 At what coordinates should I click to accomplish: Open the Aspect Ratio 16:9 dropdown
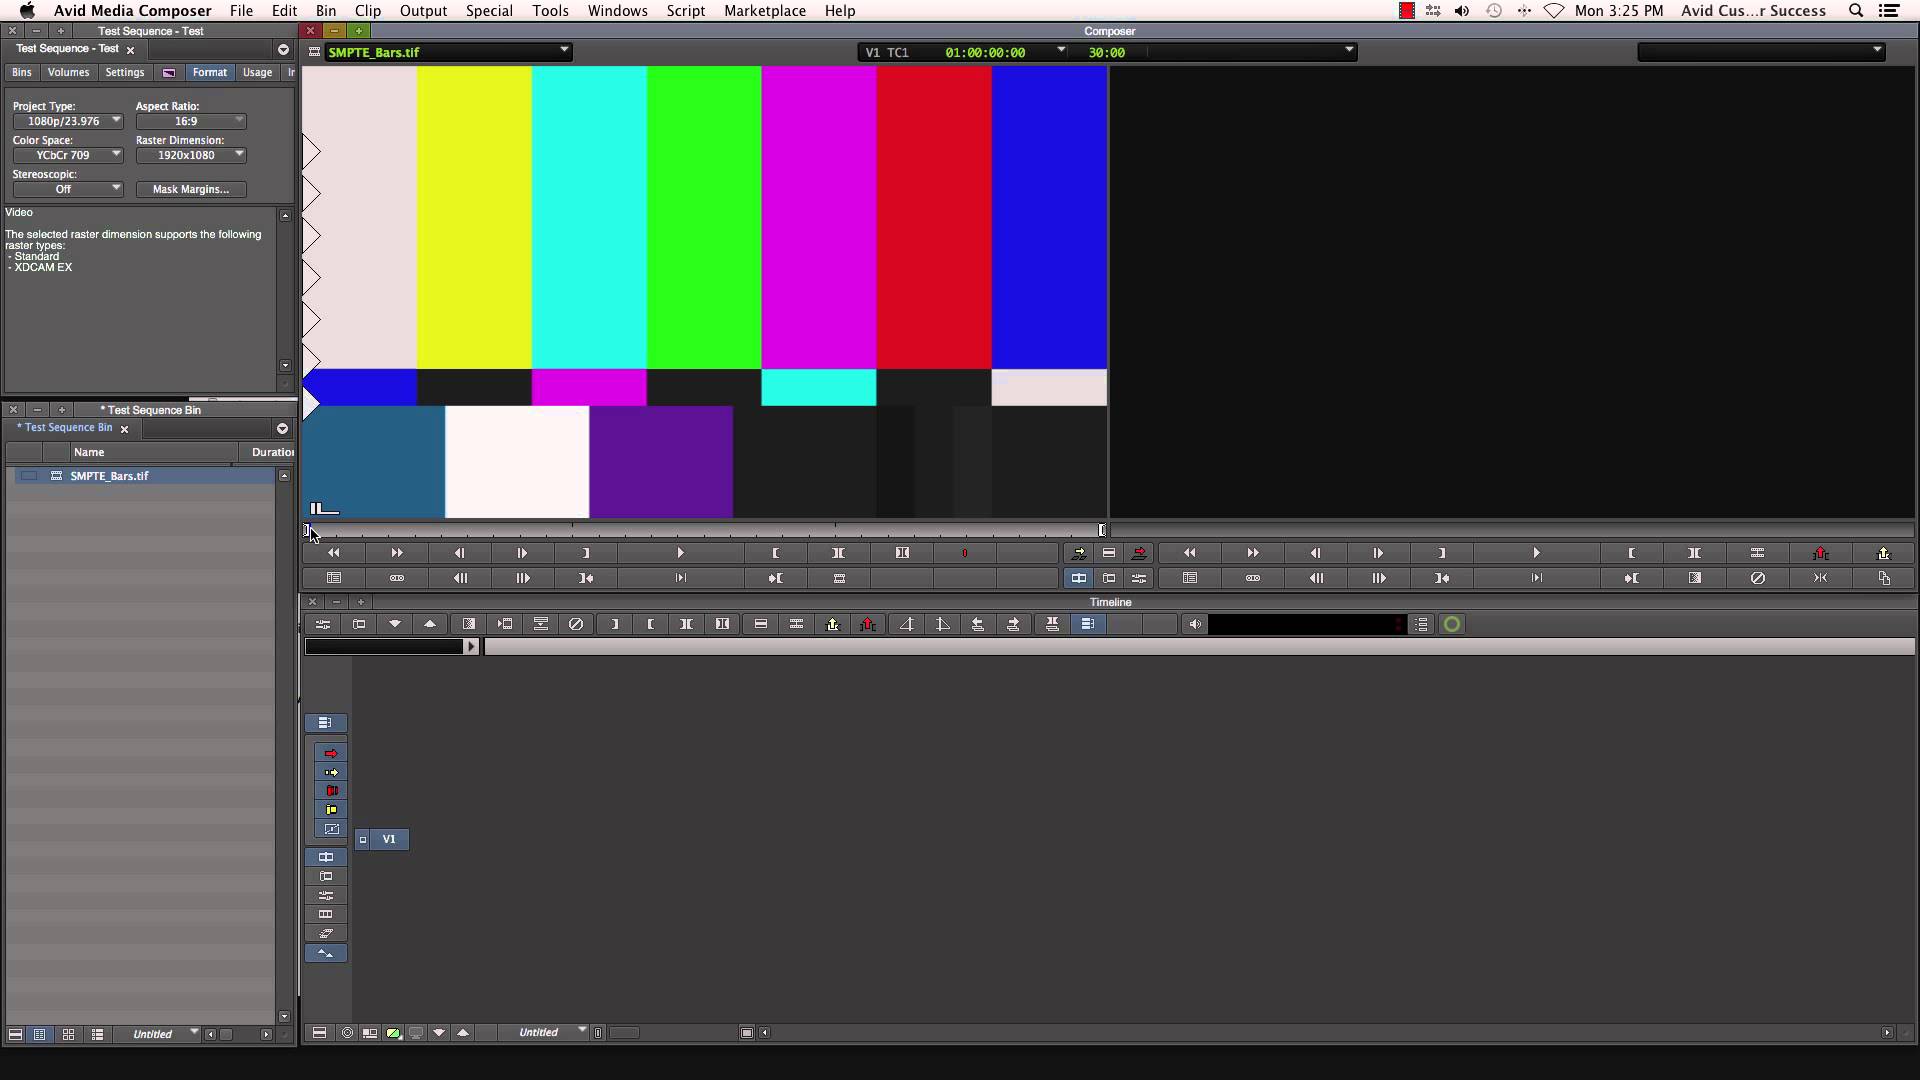coord(190,121)
